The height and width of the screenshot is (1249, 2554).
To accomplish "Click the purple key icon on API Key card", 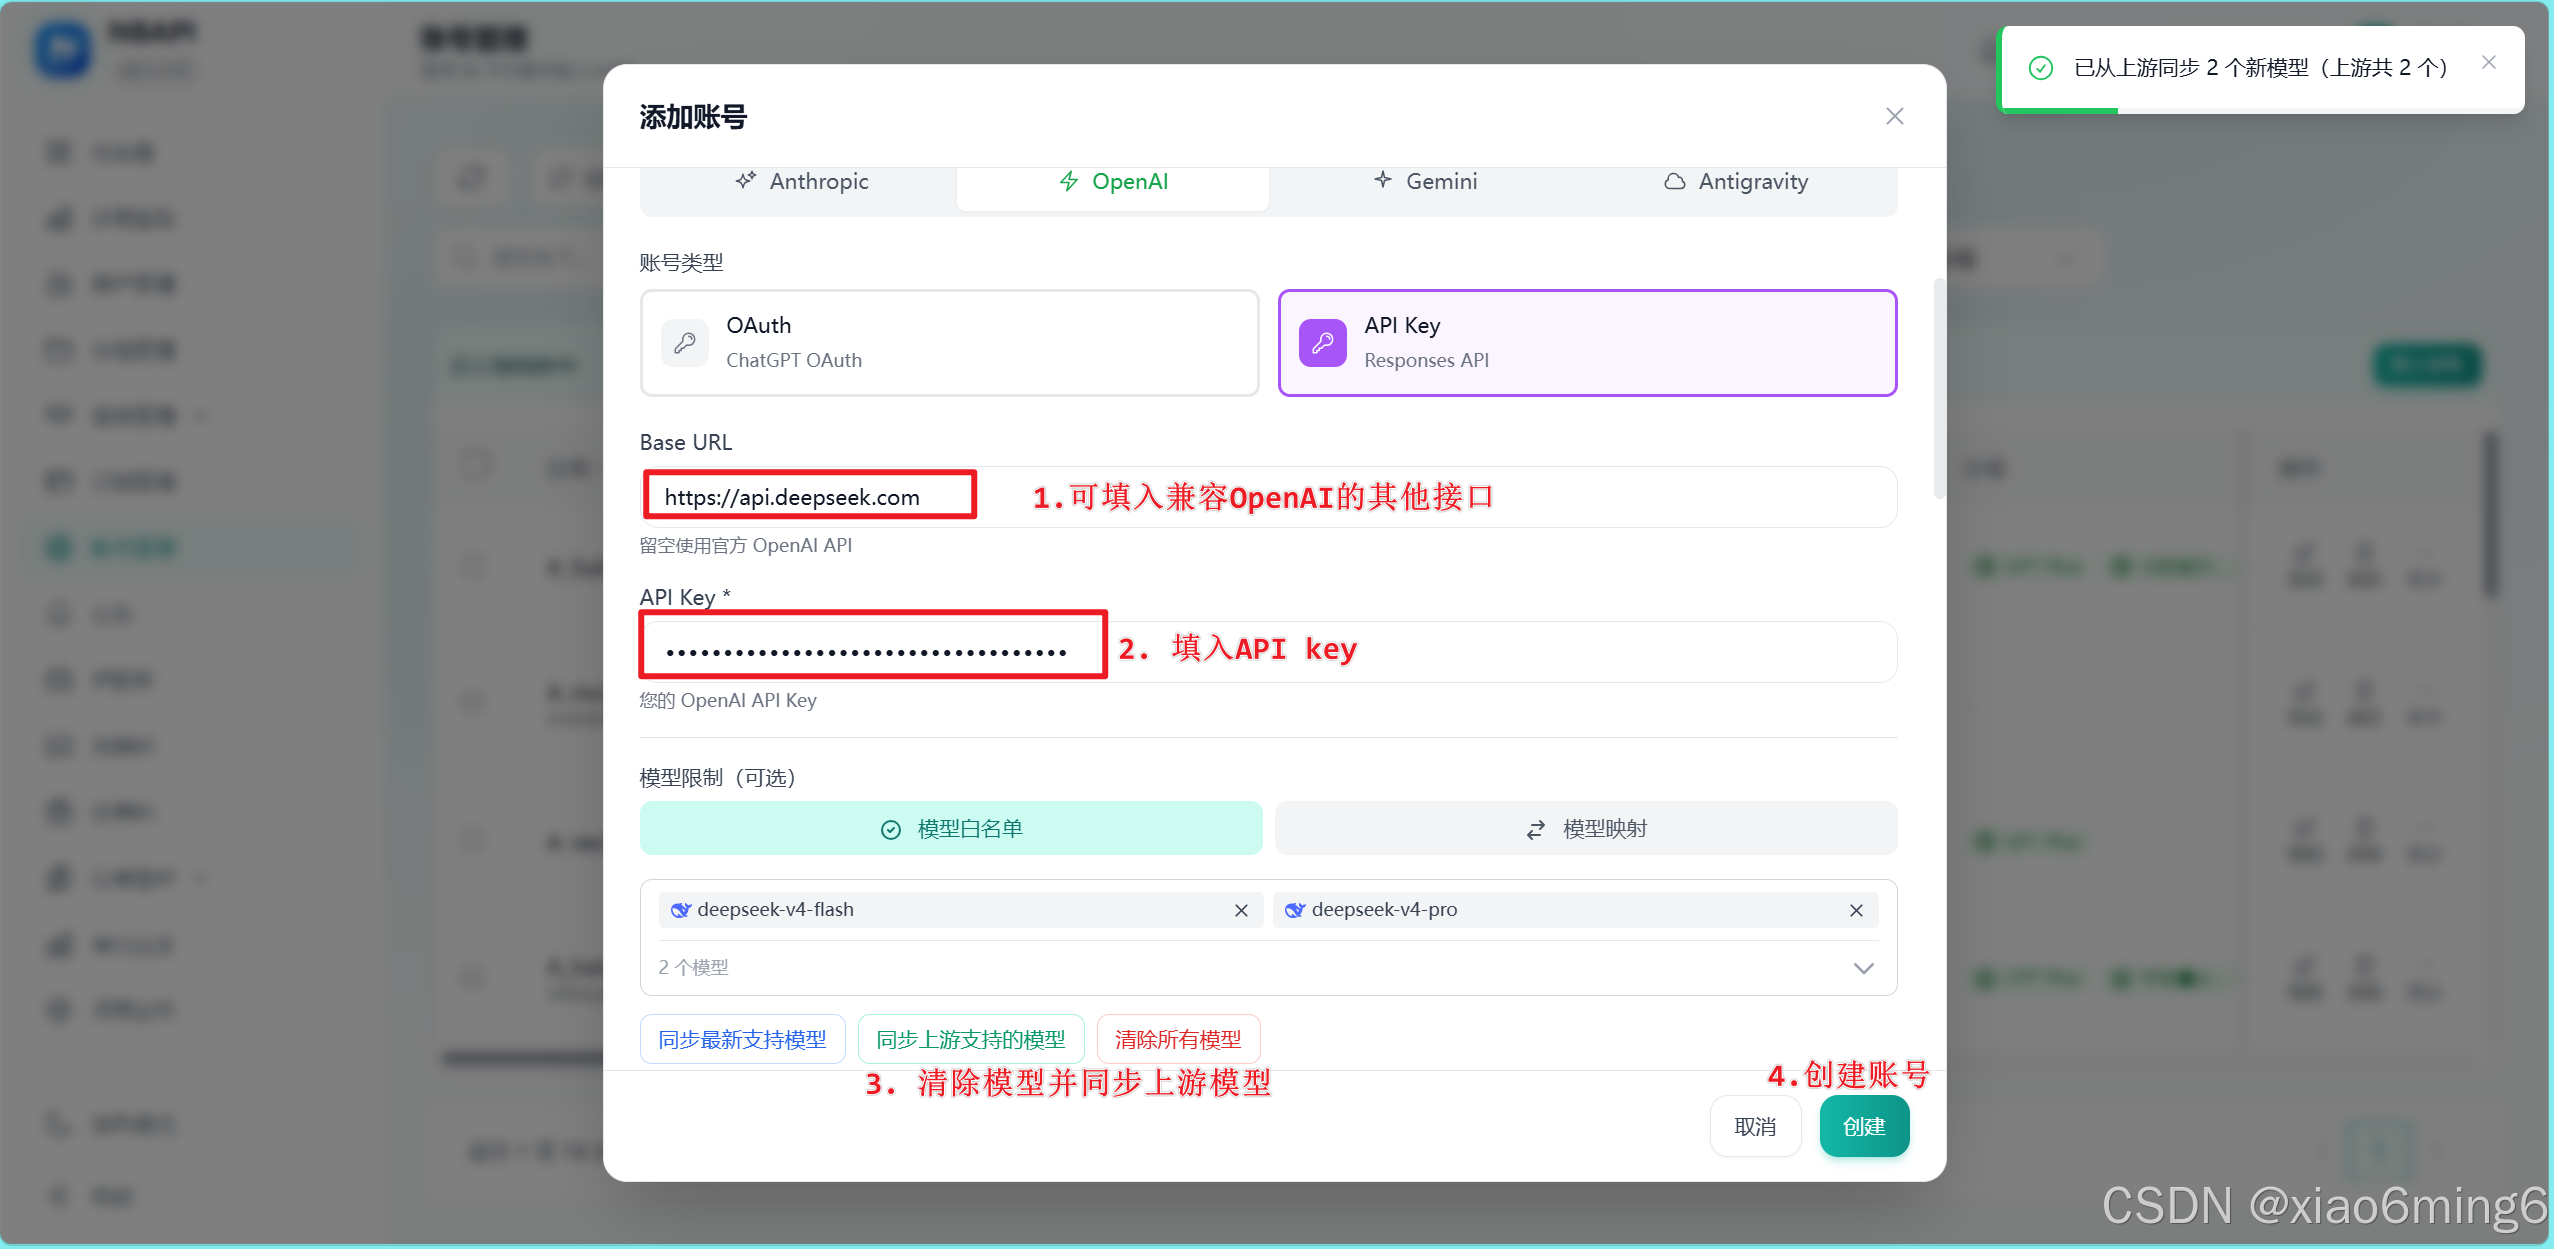I will coord(1322,343).
